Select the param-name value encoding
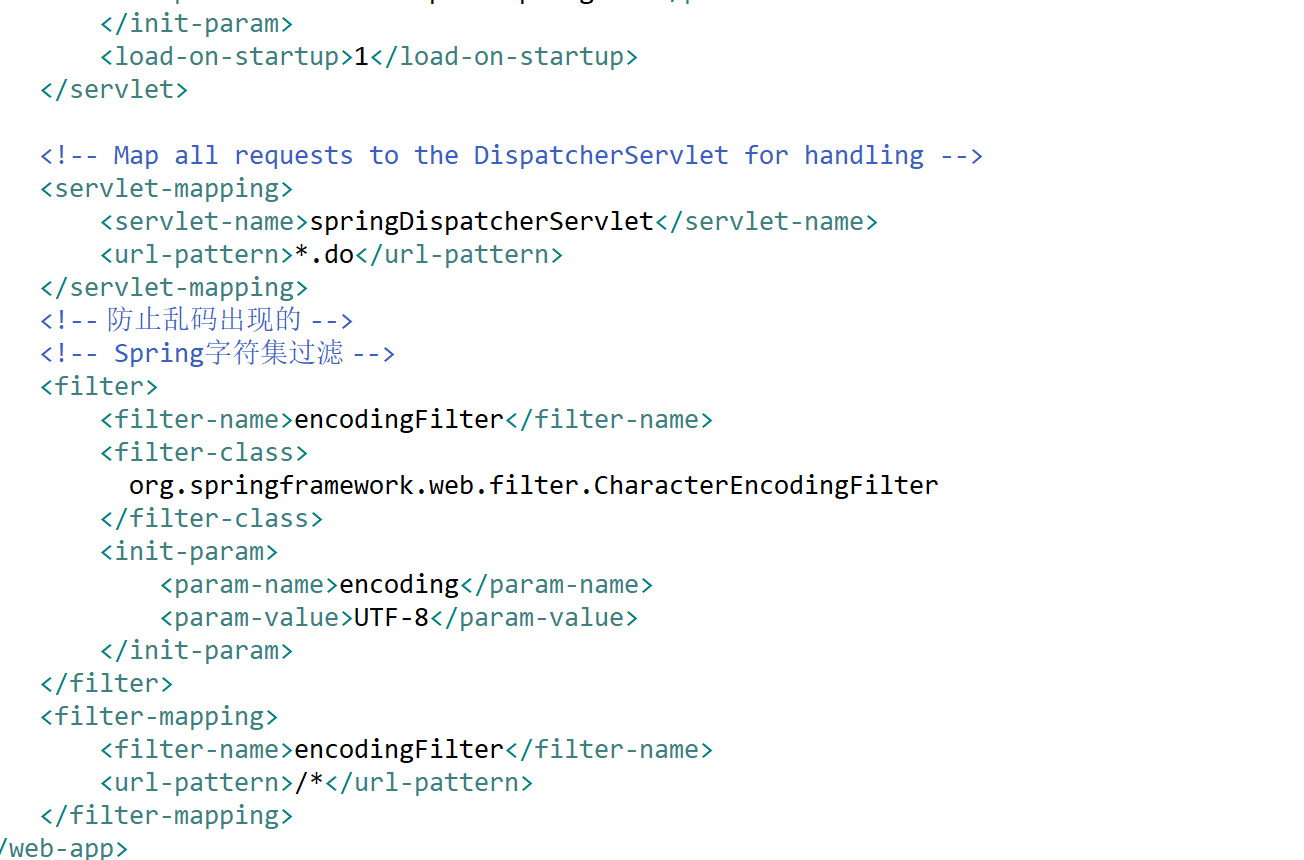 tap(398, 584)
